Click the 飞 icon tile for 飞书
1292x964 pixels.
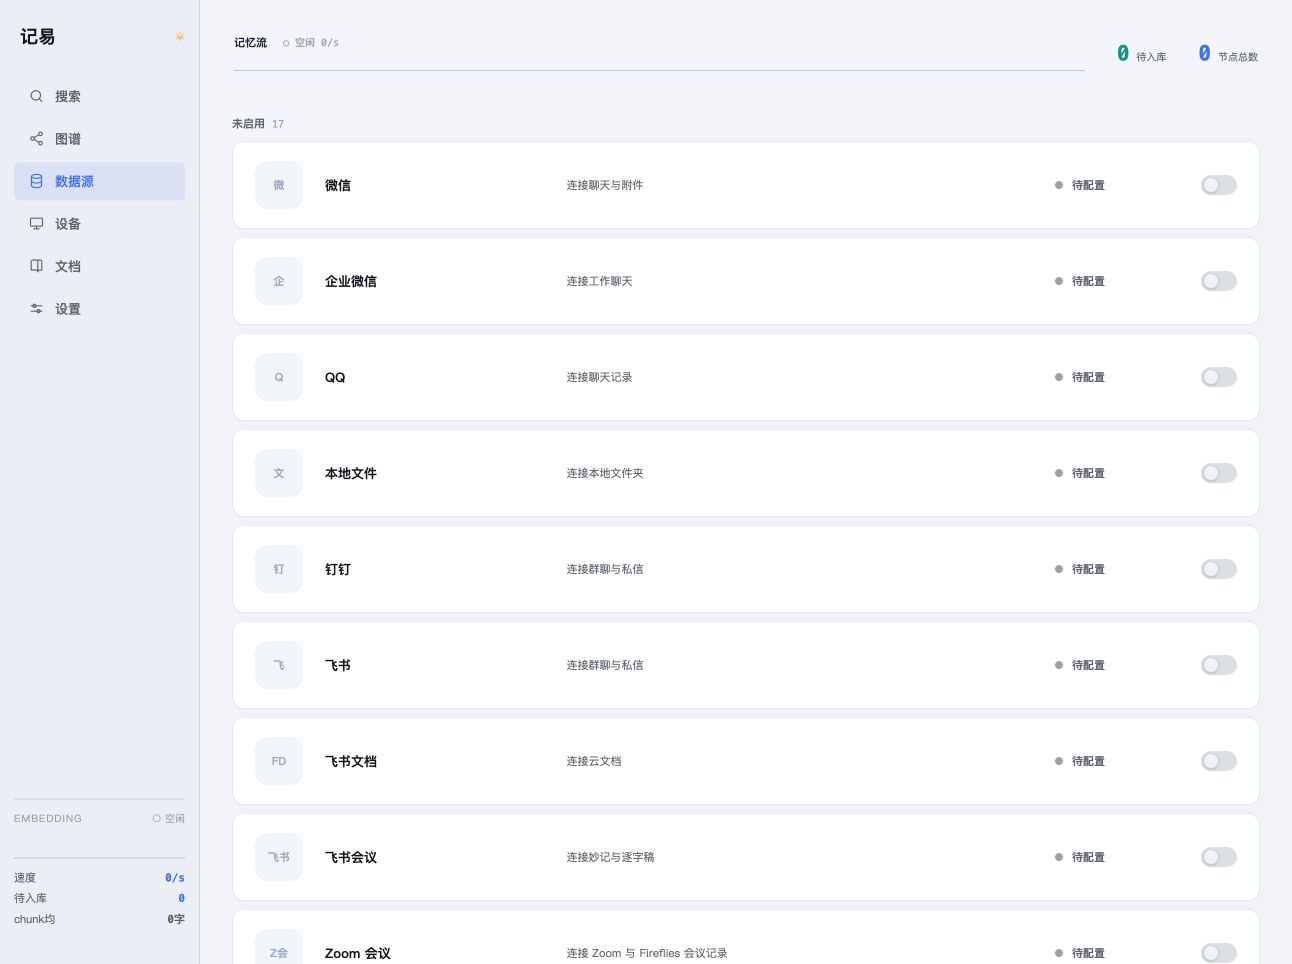[279, 665]
